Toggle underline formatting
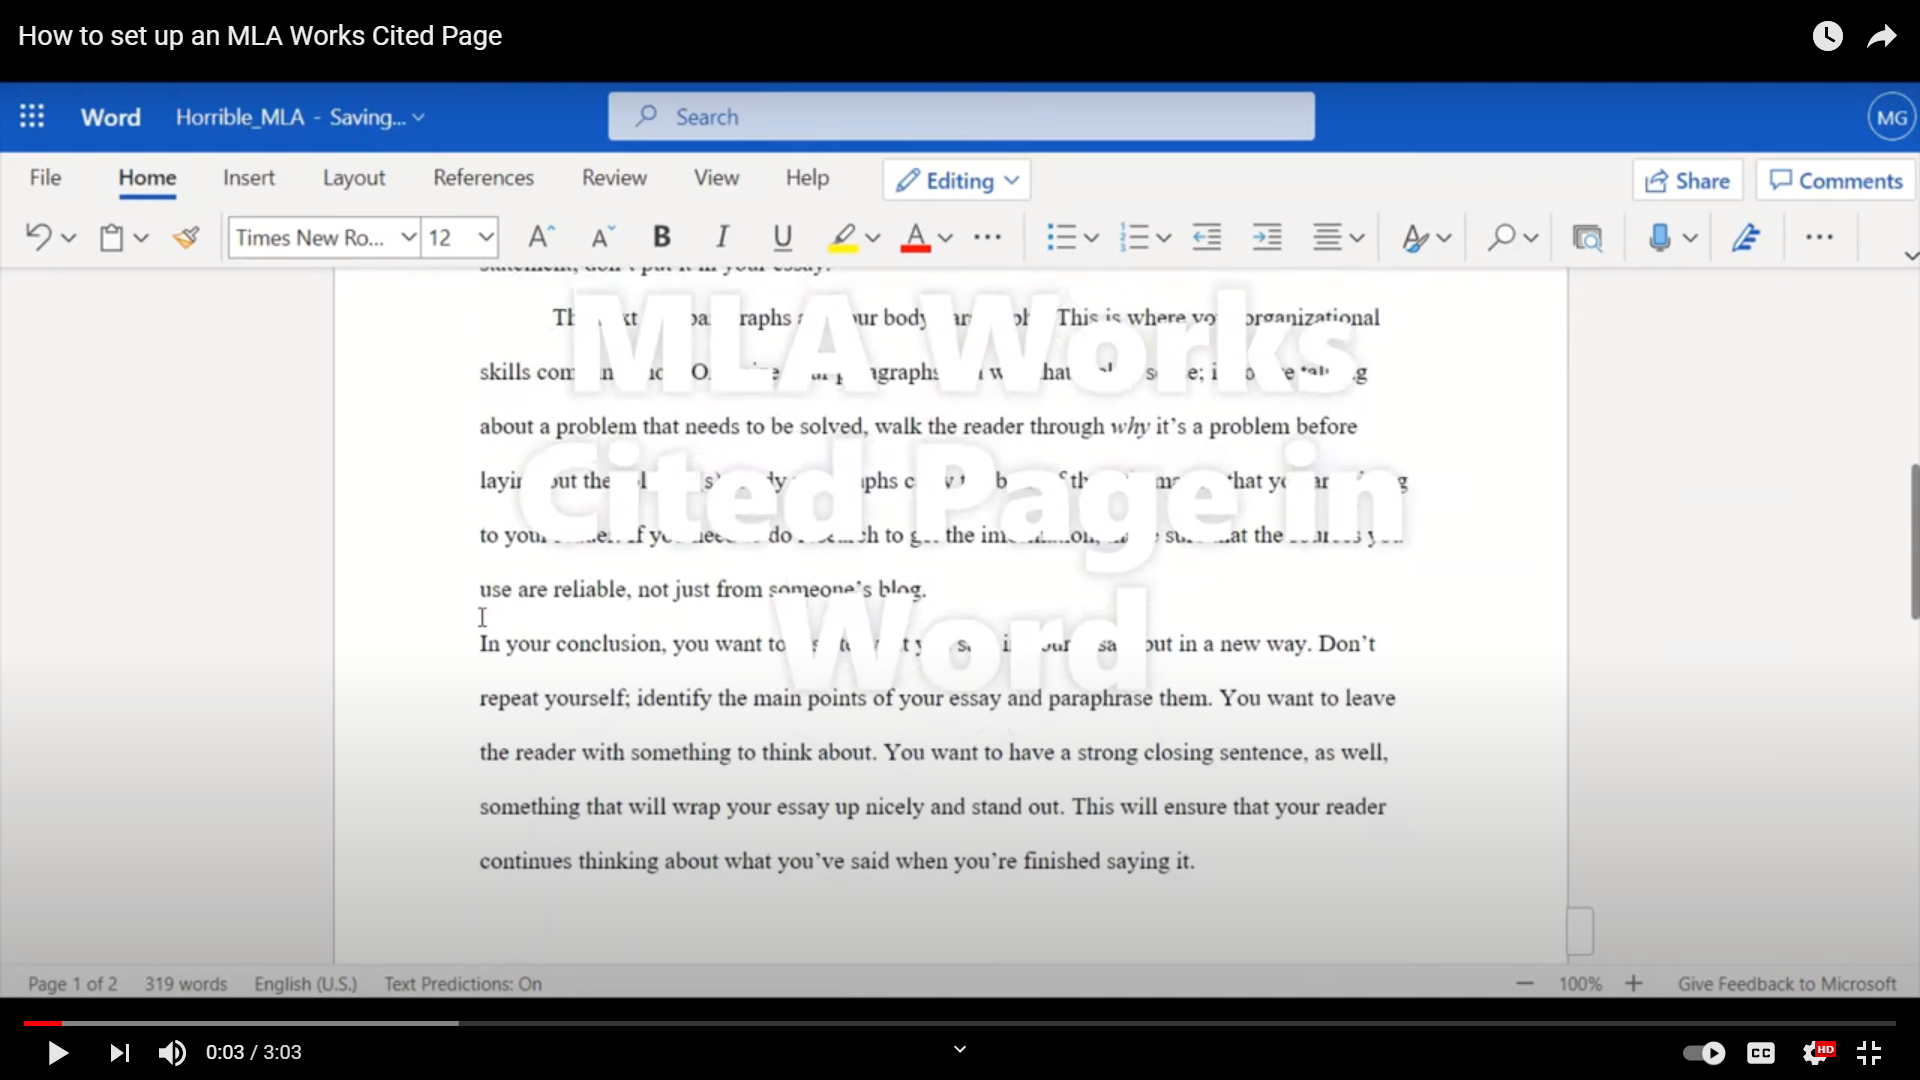The height and width of the screenshot is (1080, 1920). coord(782,237)
